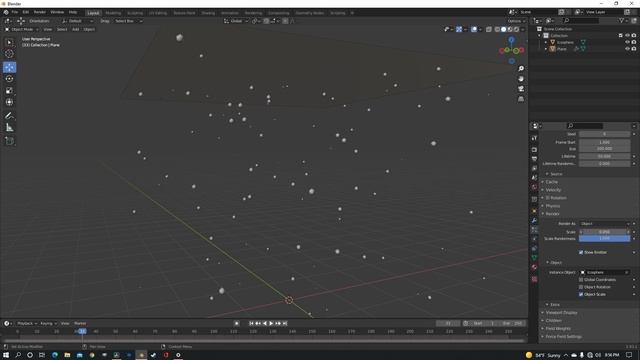Adjust the particle Scale slider
This screenshot has height=360, width=640.
pos(604,232)
